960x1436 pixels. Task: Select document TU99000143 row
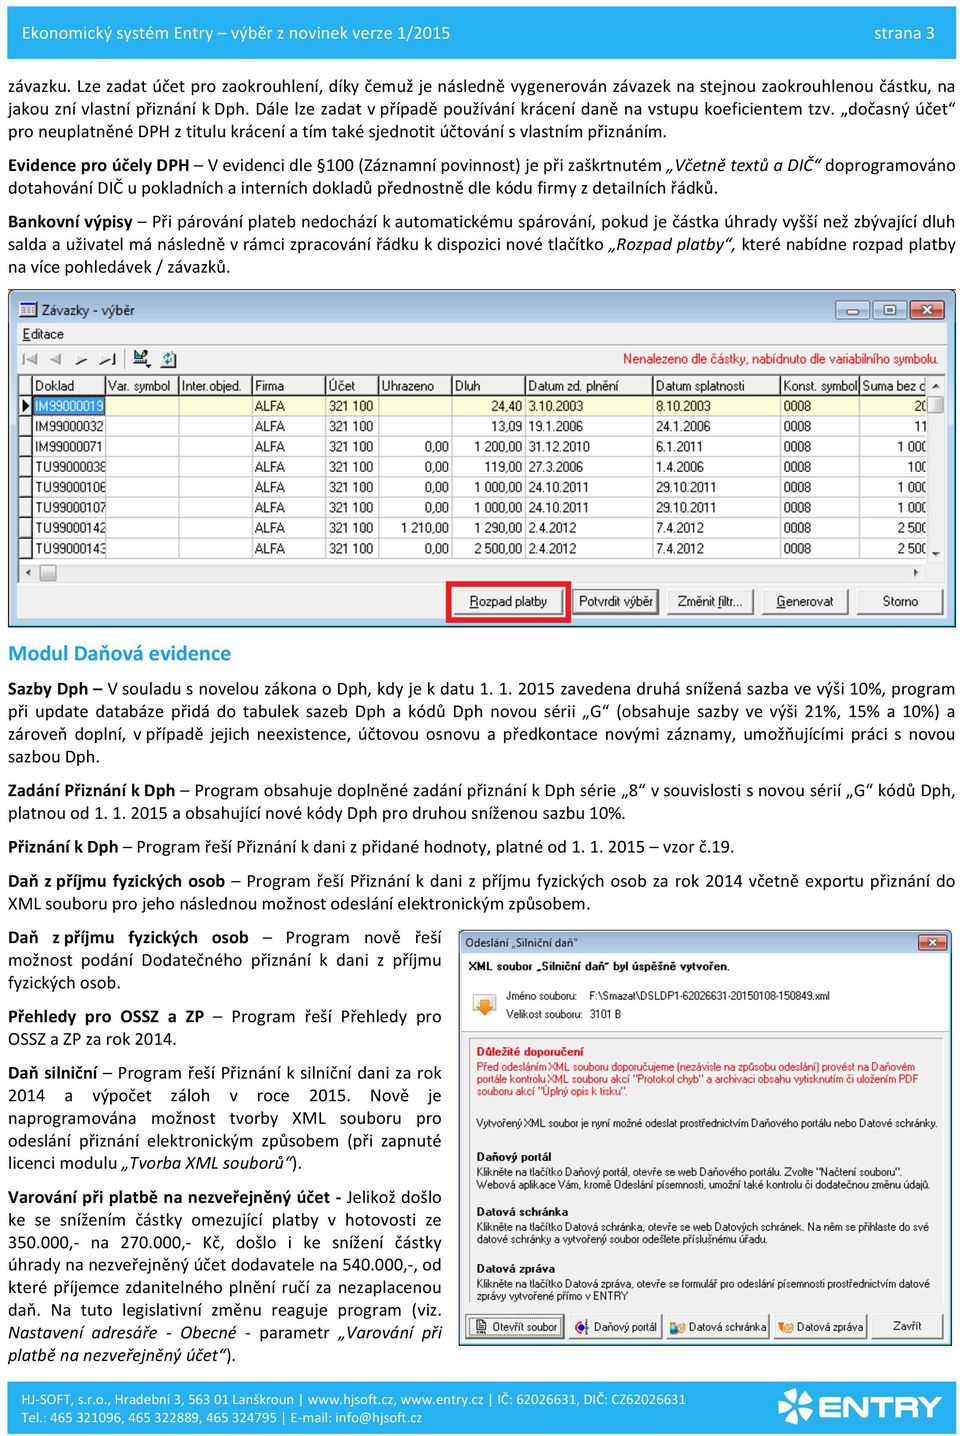pyautogui.click(x=68, y=548)
